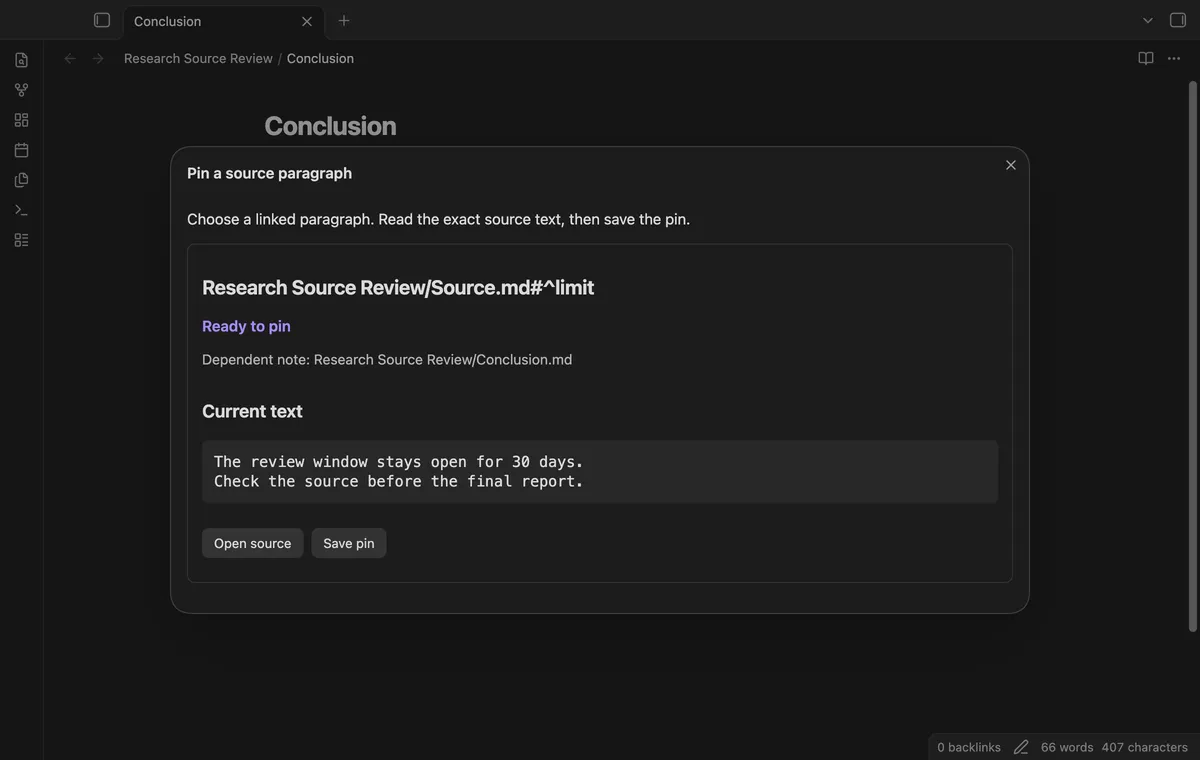Open quick switcher file icon in ribbon
The width and height of the screenshot is (1200, 760).
(x=21, y=60)
